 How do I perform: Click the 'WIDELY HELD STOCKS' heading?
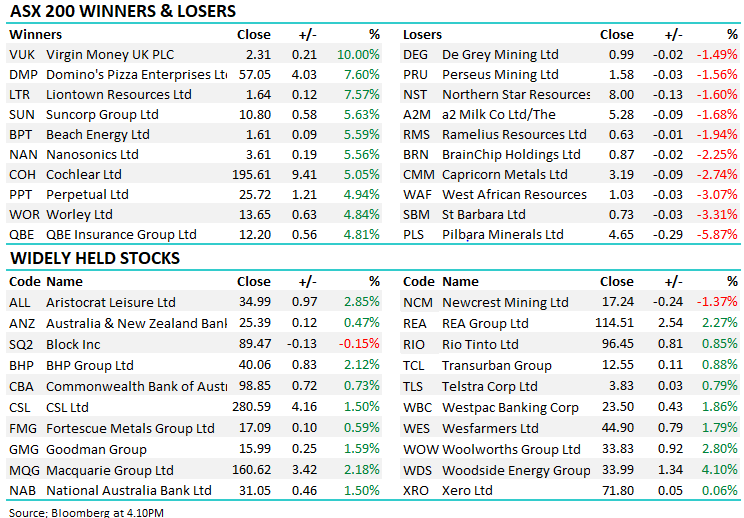click(95, 258)
